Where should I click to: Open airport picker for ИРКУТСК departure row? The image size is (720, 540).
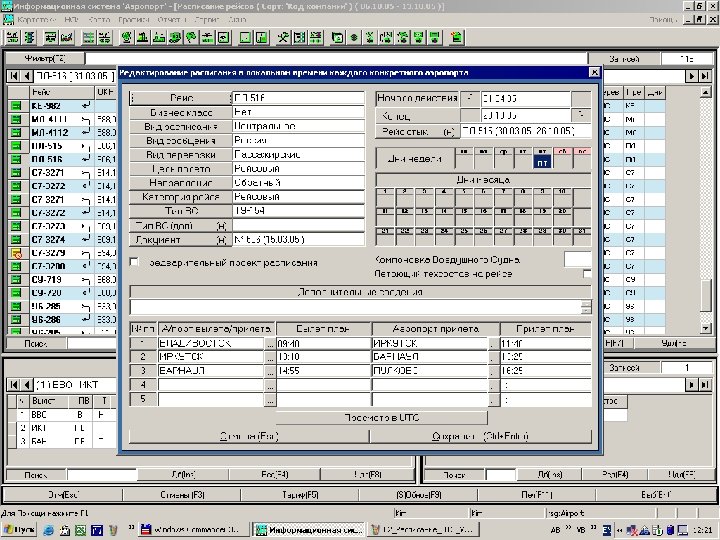270,357
